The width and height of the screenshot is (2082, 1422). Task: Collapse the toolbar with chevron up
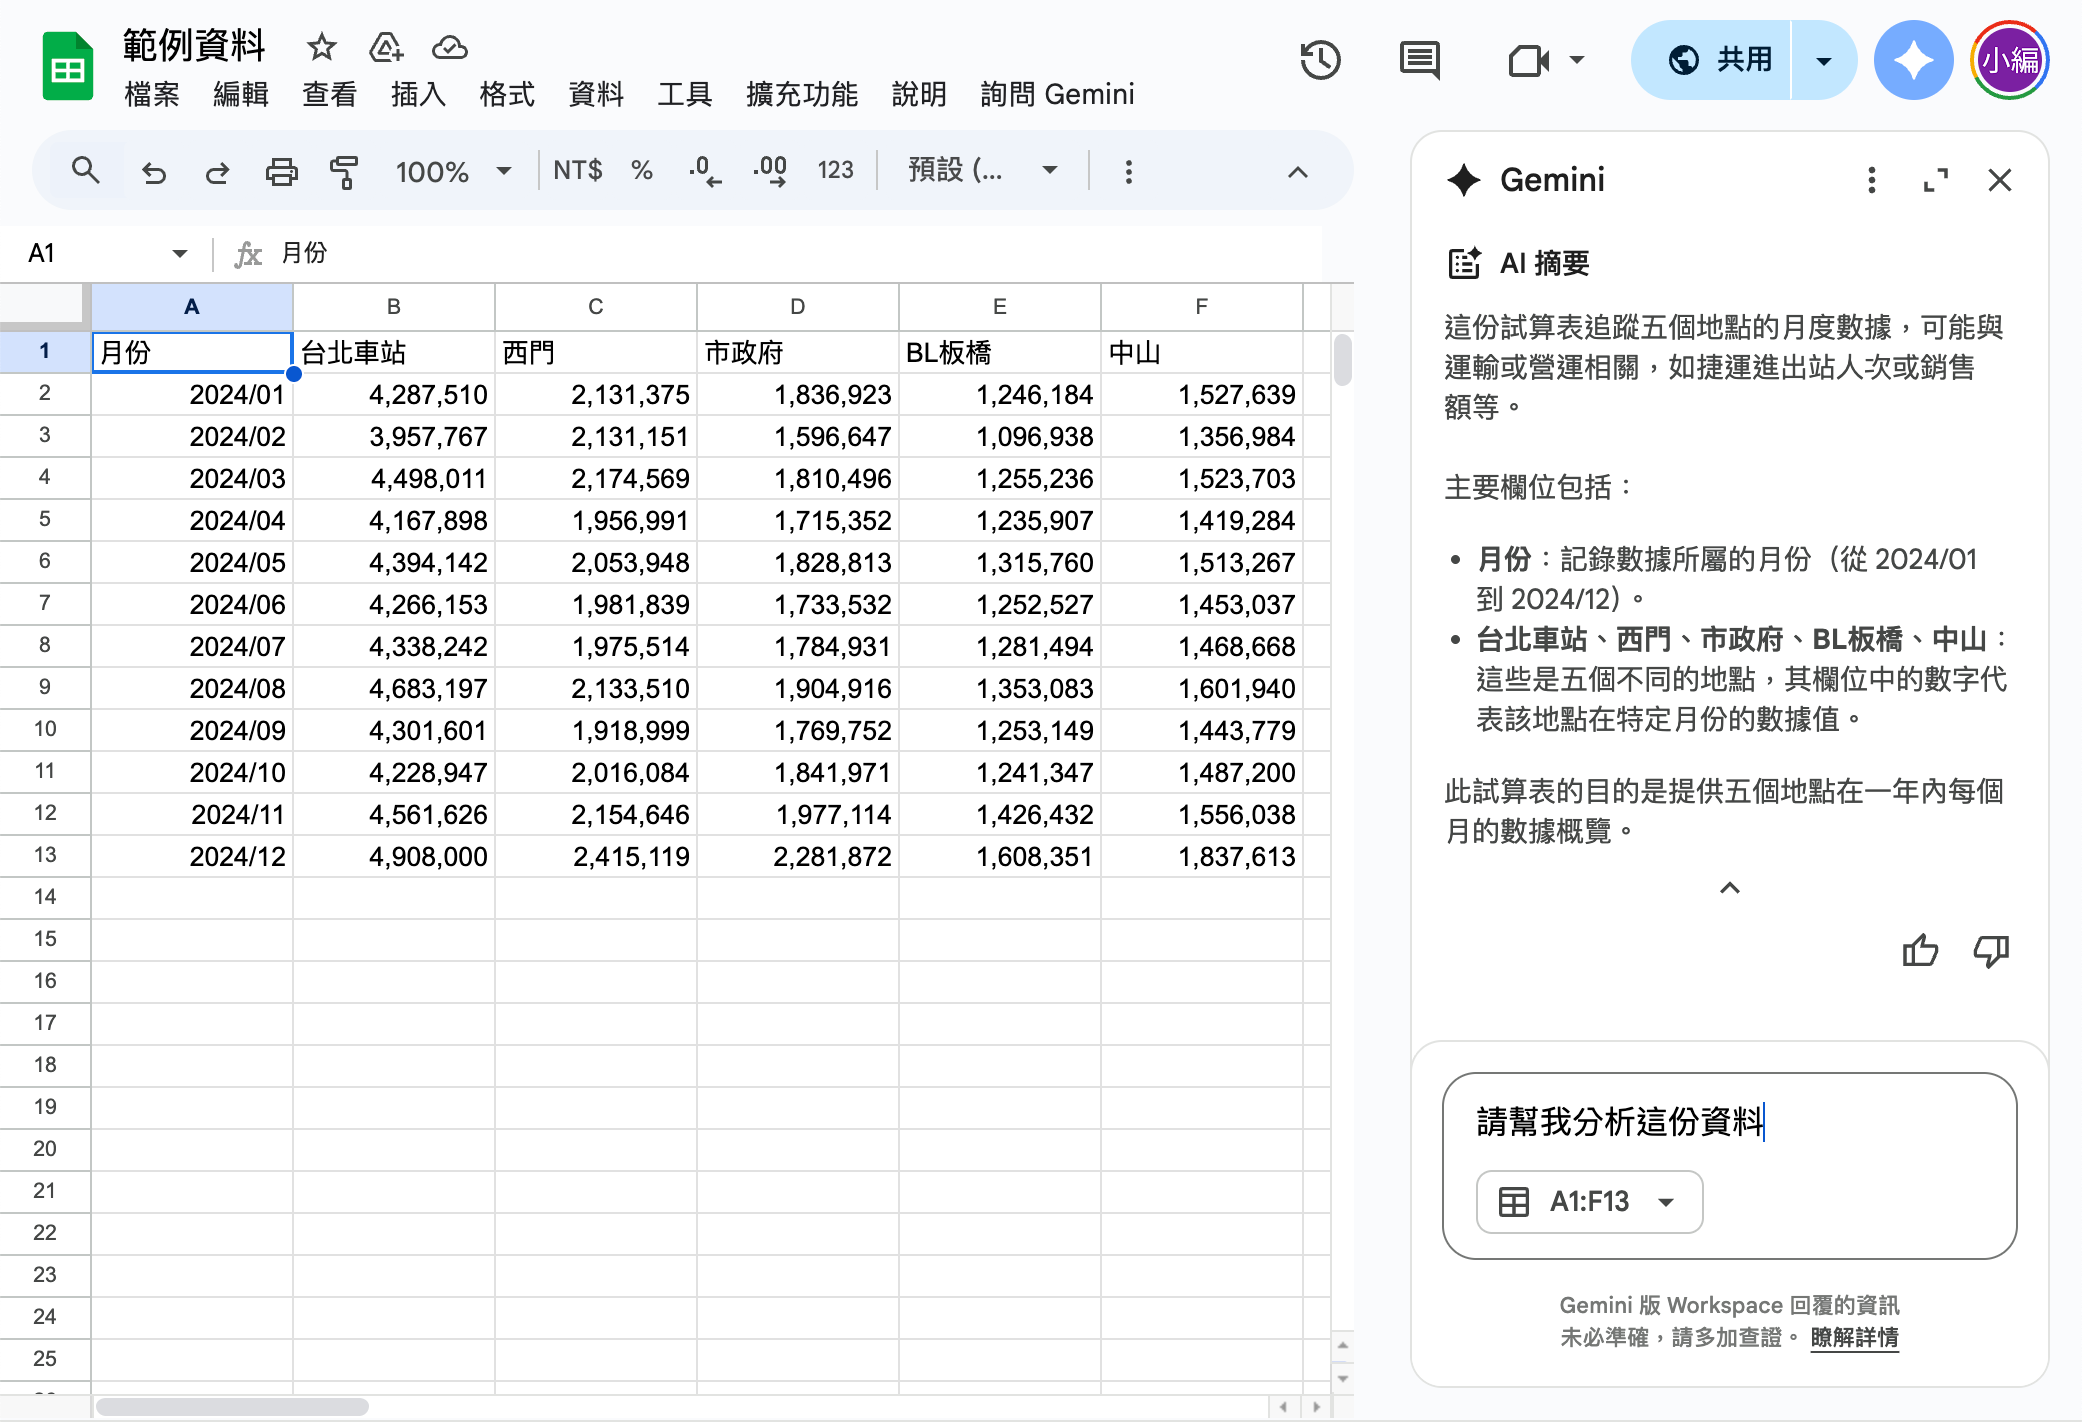[x=1297, y=172]
